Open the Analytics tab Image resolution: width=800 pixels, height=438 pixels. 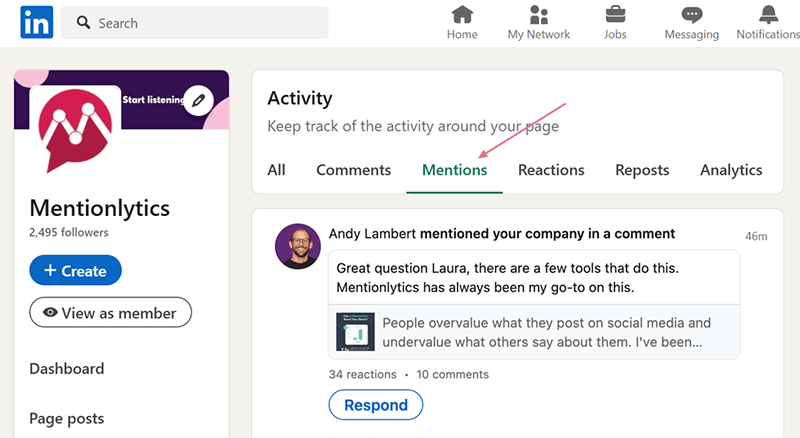pyautogui.click(x=731, y=170)
